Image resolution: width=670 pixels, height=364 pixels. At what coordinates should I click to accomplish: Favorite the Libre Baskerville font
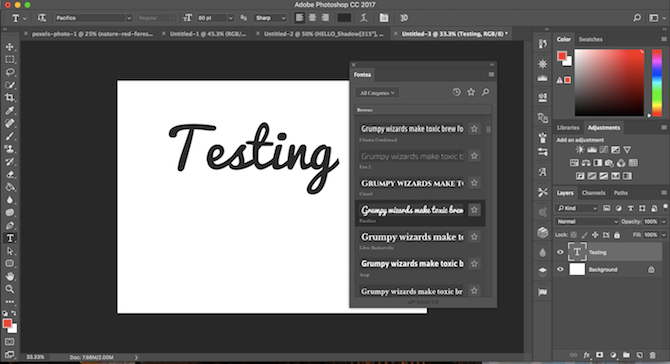tap(474, 237)
